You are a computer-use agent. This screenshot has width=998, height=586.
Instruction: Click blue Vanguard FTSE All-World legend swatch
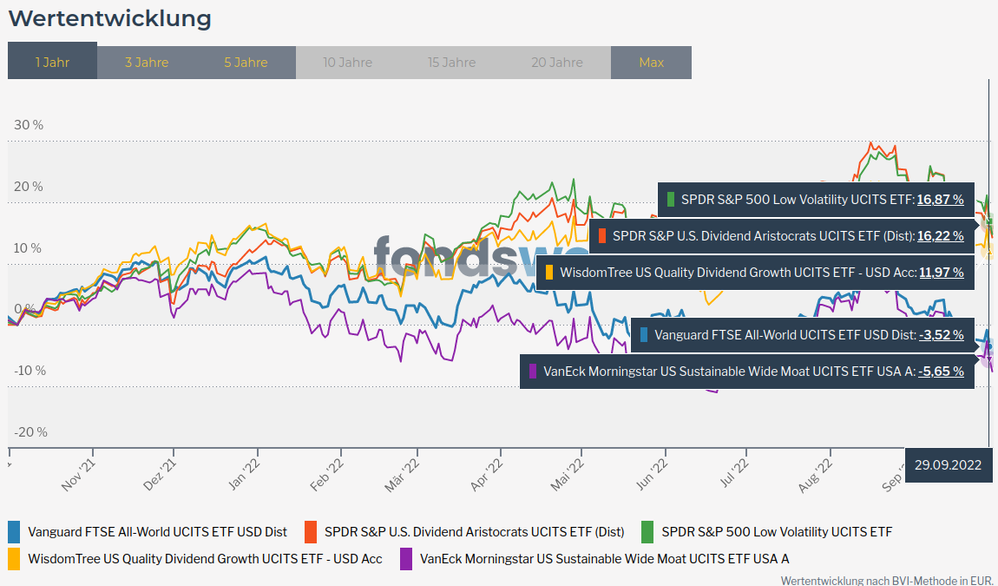pos(14,532)
